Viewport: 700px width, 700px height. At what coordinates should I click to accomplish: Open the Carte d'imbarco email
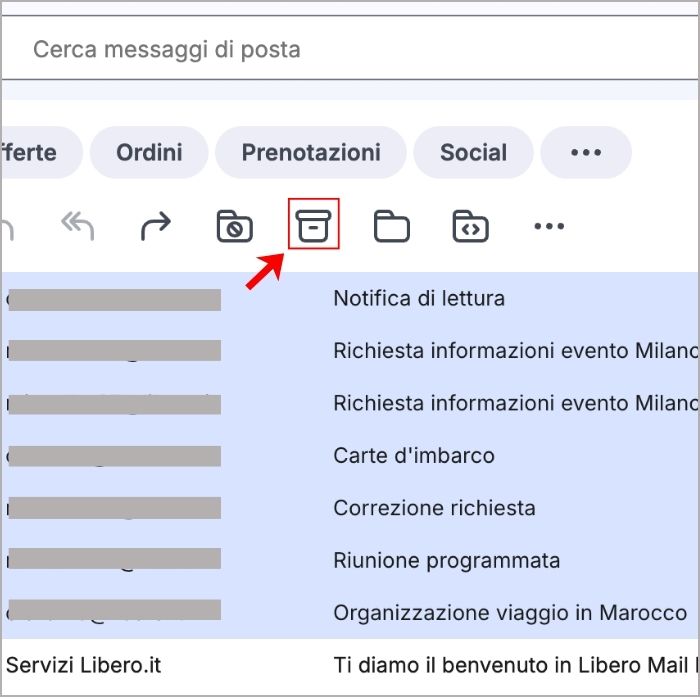(x=350, y=456)
